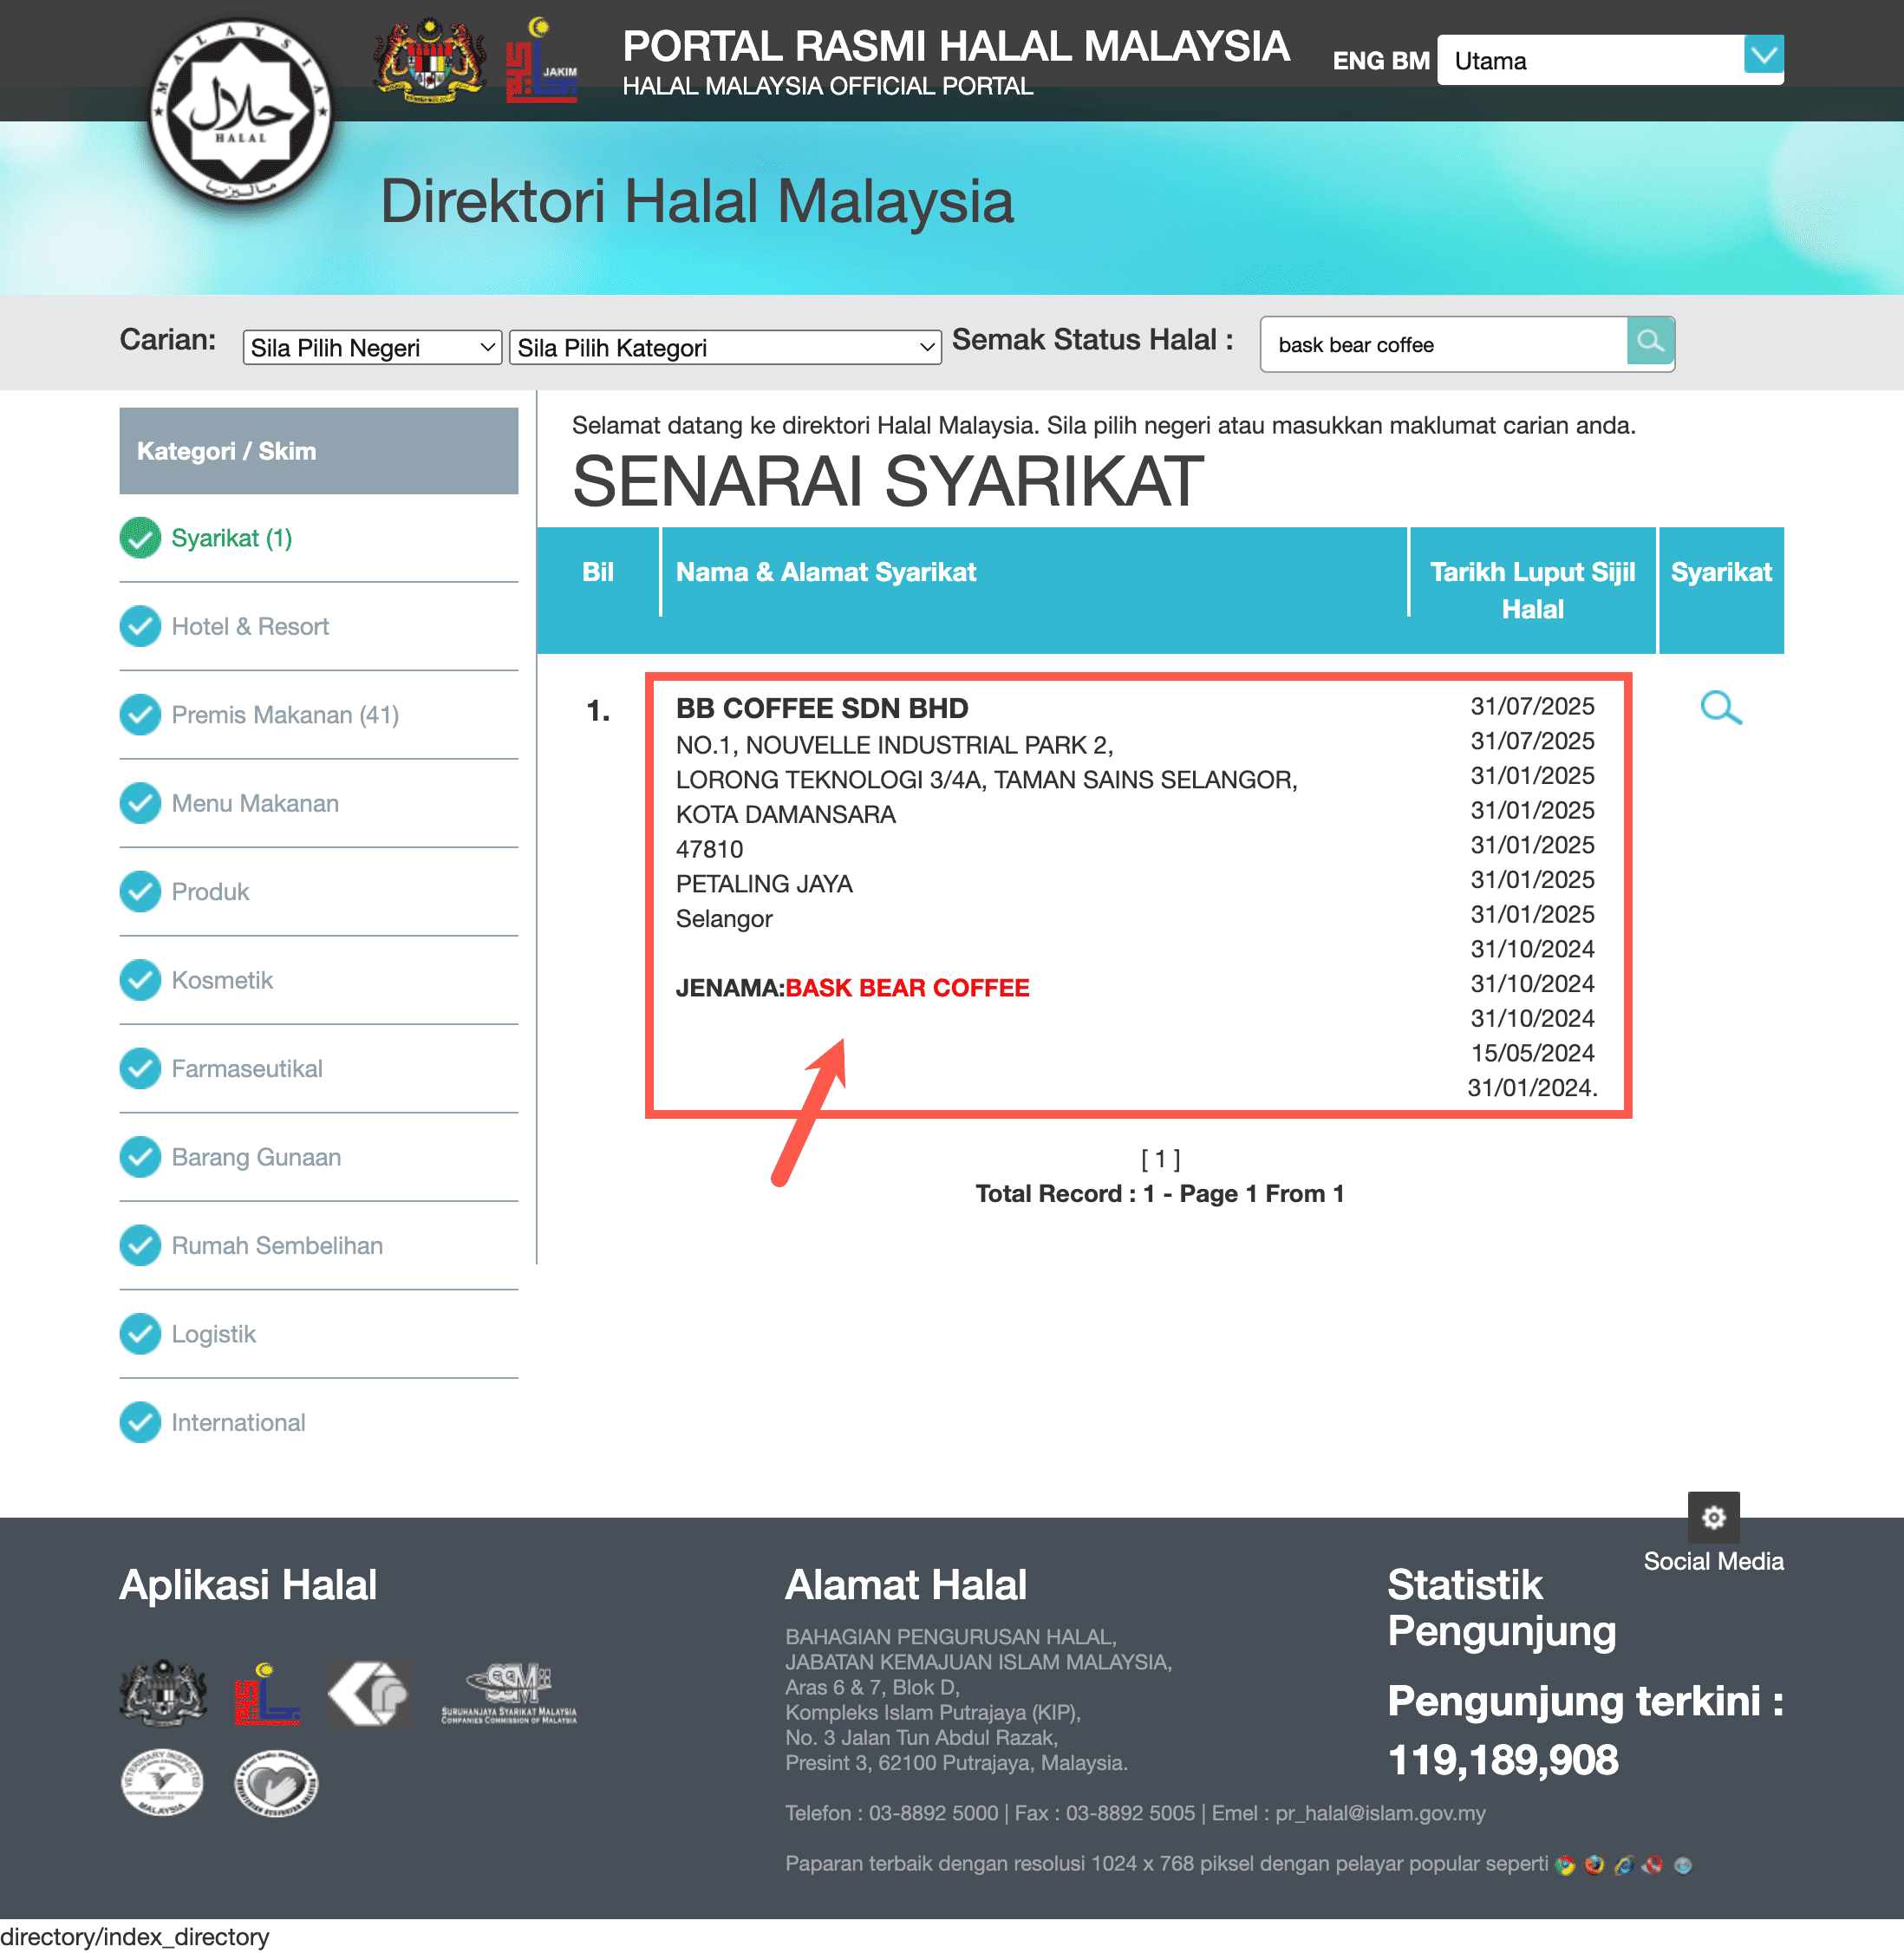The width and height of the screenshot is (1904, 1953).
Task: Open the Sila Pilih Kategori dropdown
Action: (725, 347)
